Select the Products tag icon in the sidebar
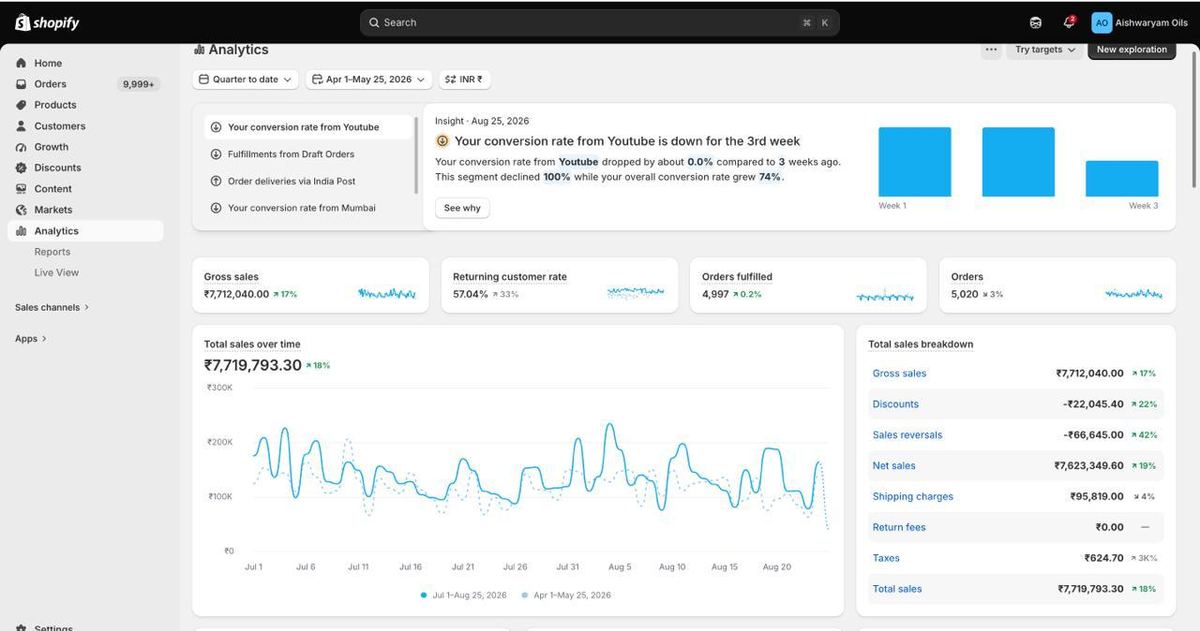1200x631 pixels. [21, 105]
